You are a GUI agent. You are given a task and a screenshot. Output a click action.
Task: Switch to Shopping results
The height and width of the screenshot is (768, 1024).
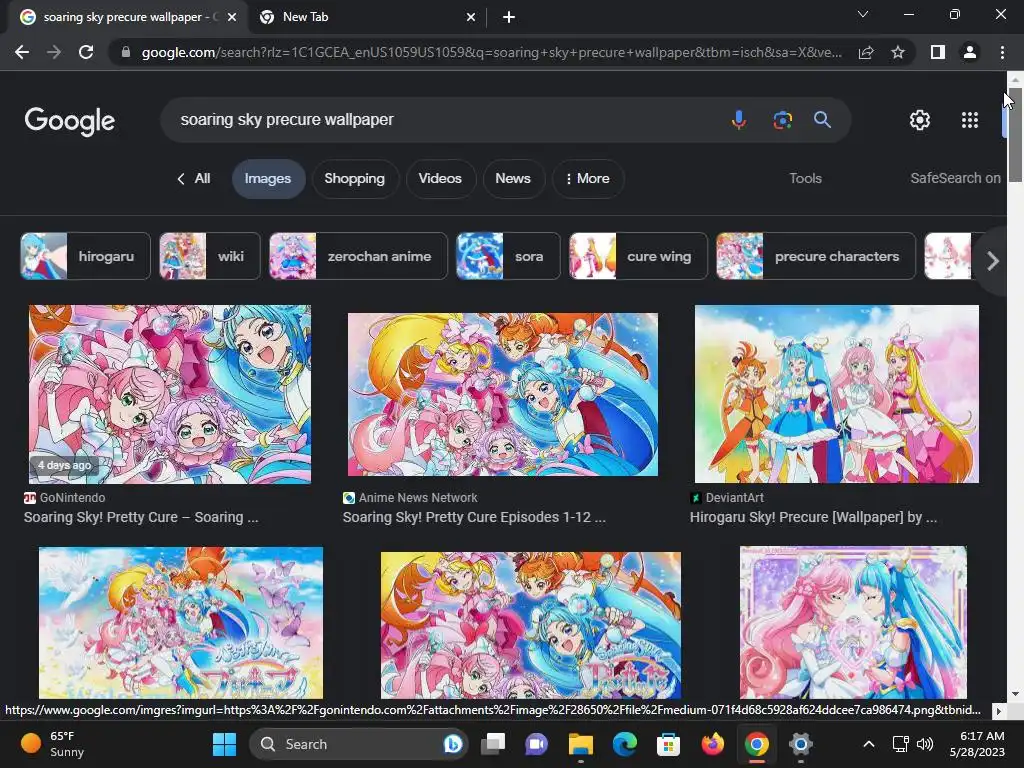tap(355, 178)
